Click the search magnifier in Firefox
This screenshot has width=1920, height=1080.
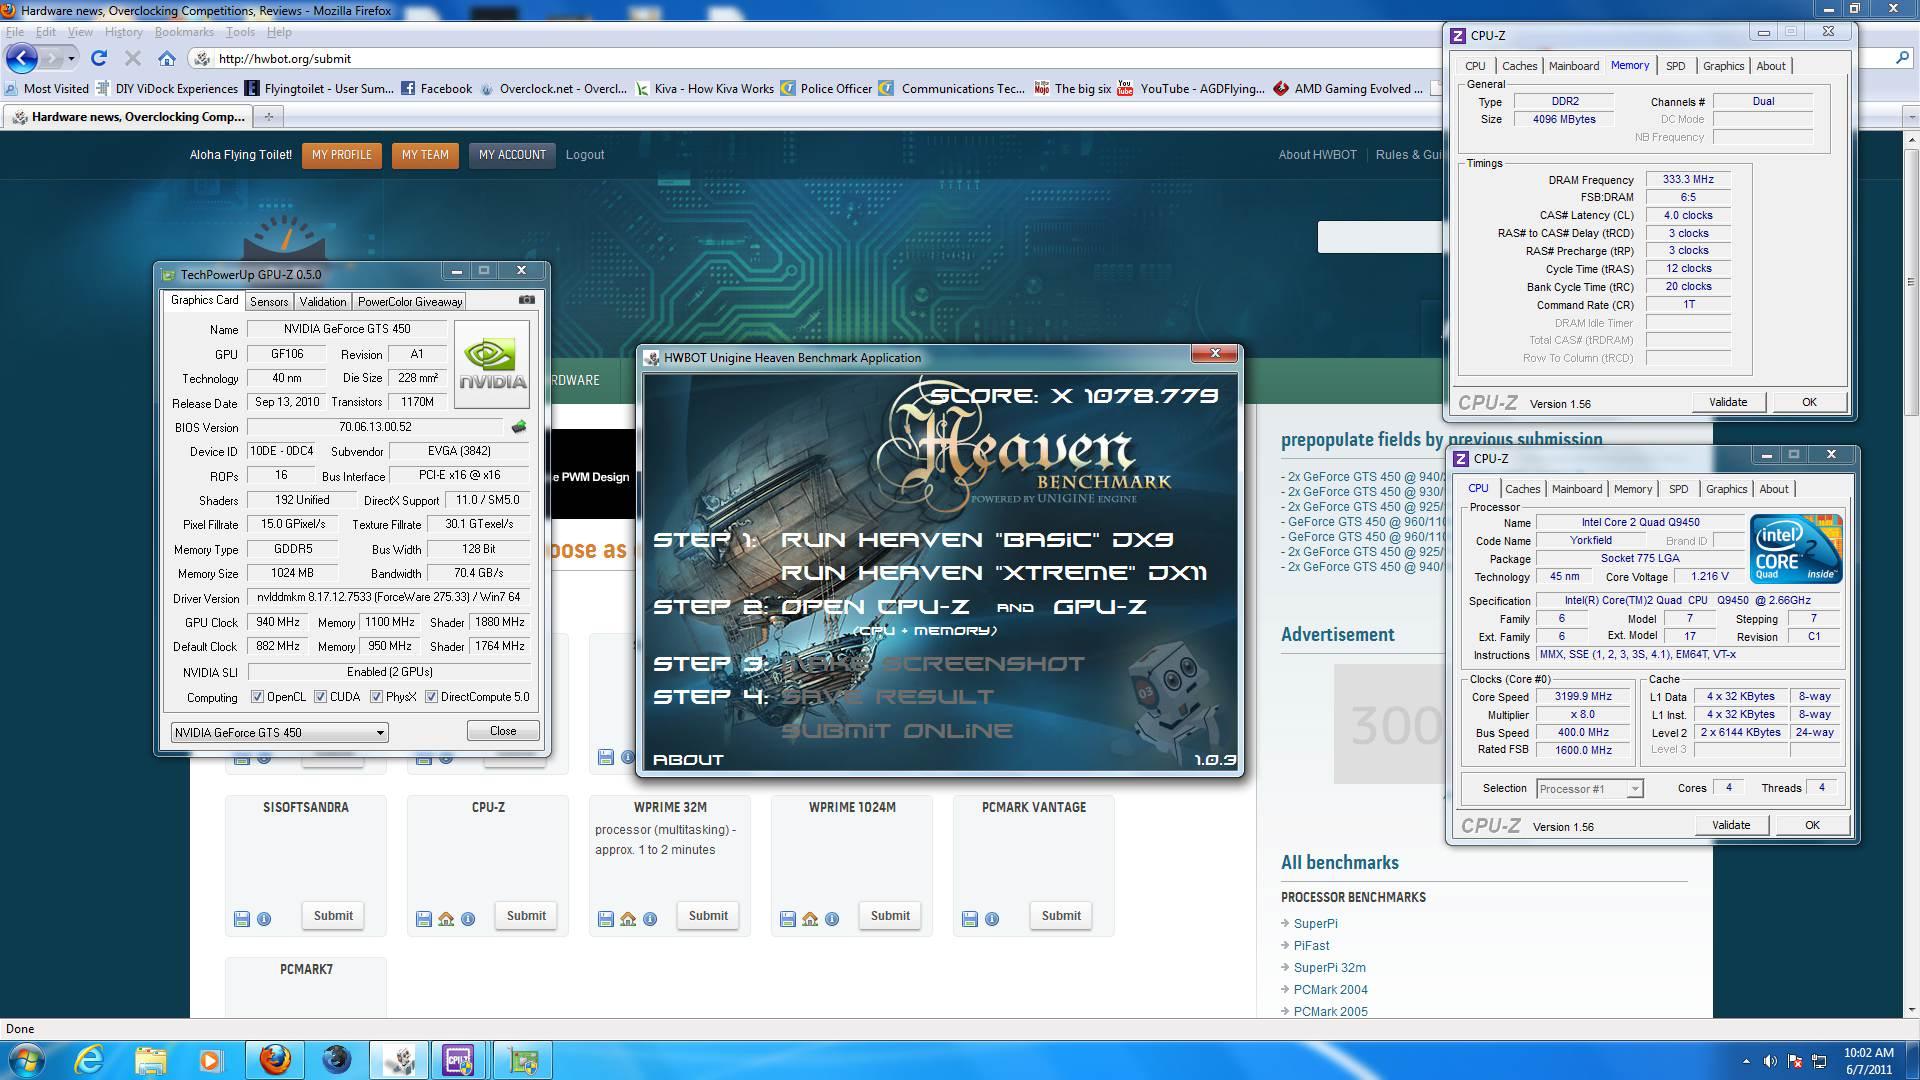[1903, 58]
